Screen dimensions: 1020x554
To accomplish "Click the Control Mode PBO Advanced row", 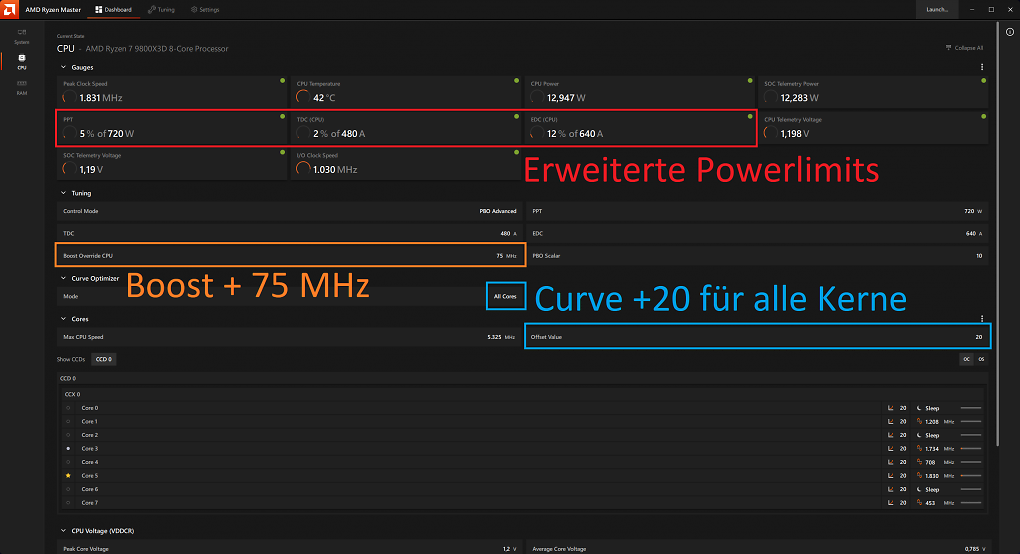I will pyautogui.click(x=289, y=211).
